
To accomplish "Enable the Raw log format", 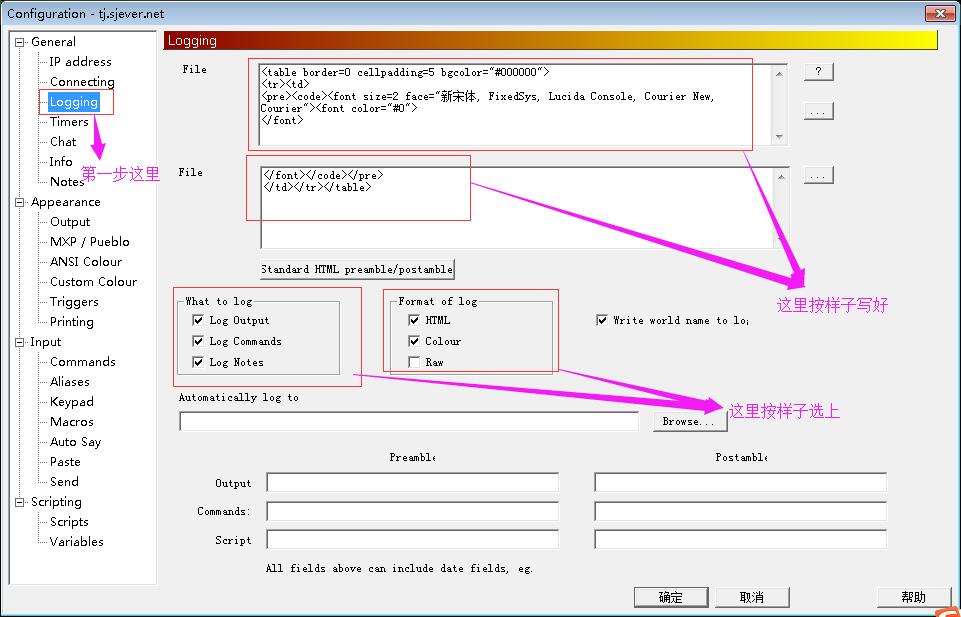I will click(414, 362).
